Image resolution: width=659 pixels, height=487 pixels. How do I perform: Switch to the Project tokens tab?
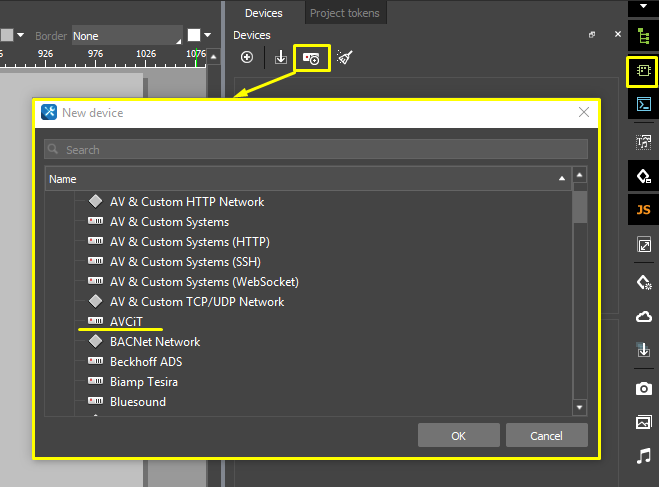[x=344, y=13]
